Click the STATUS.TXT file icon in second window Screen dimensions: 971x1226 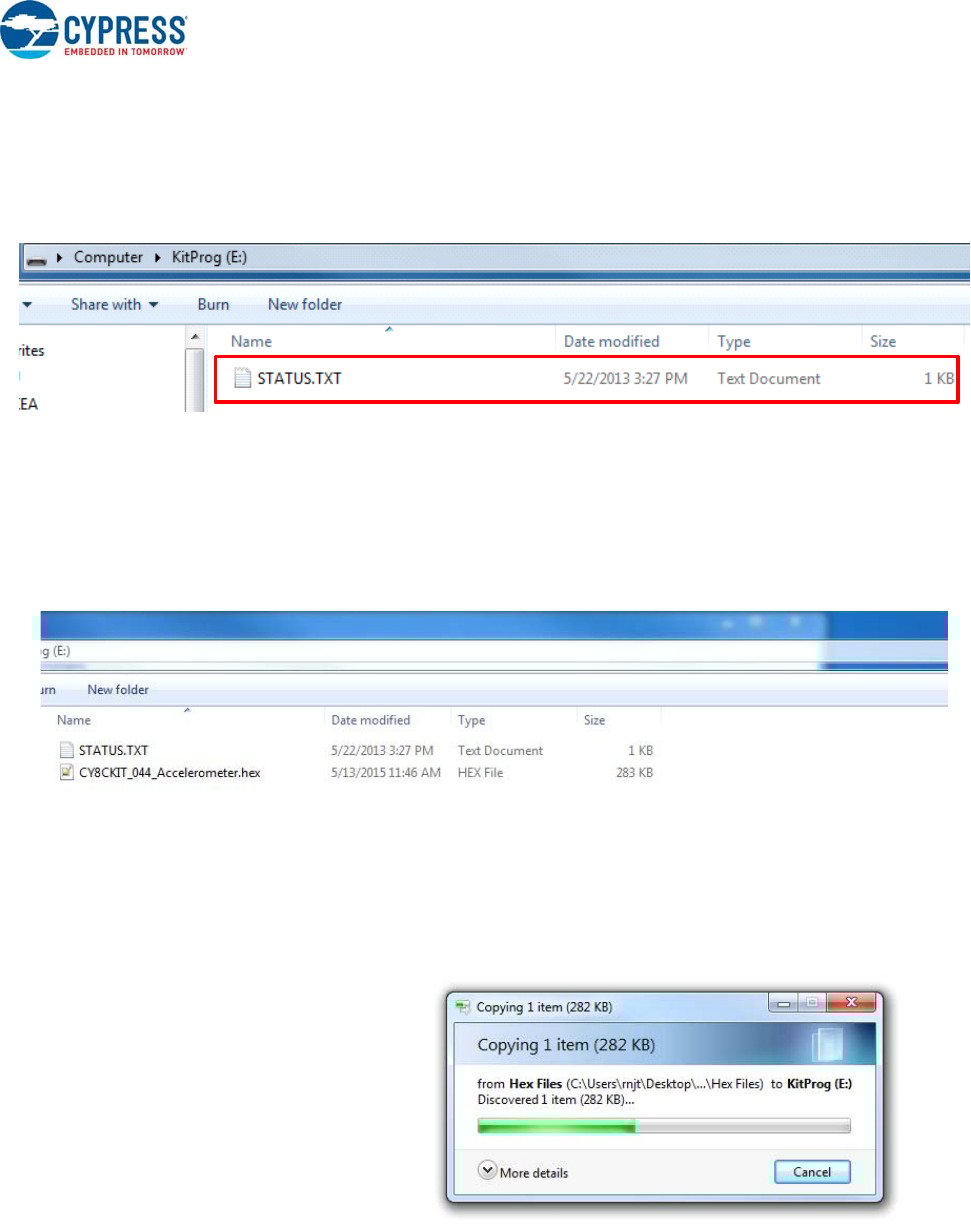click(x=66, y=750)
